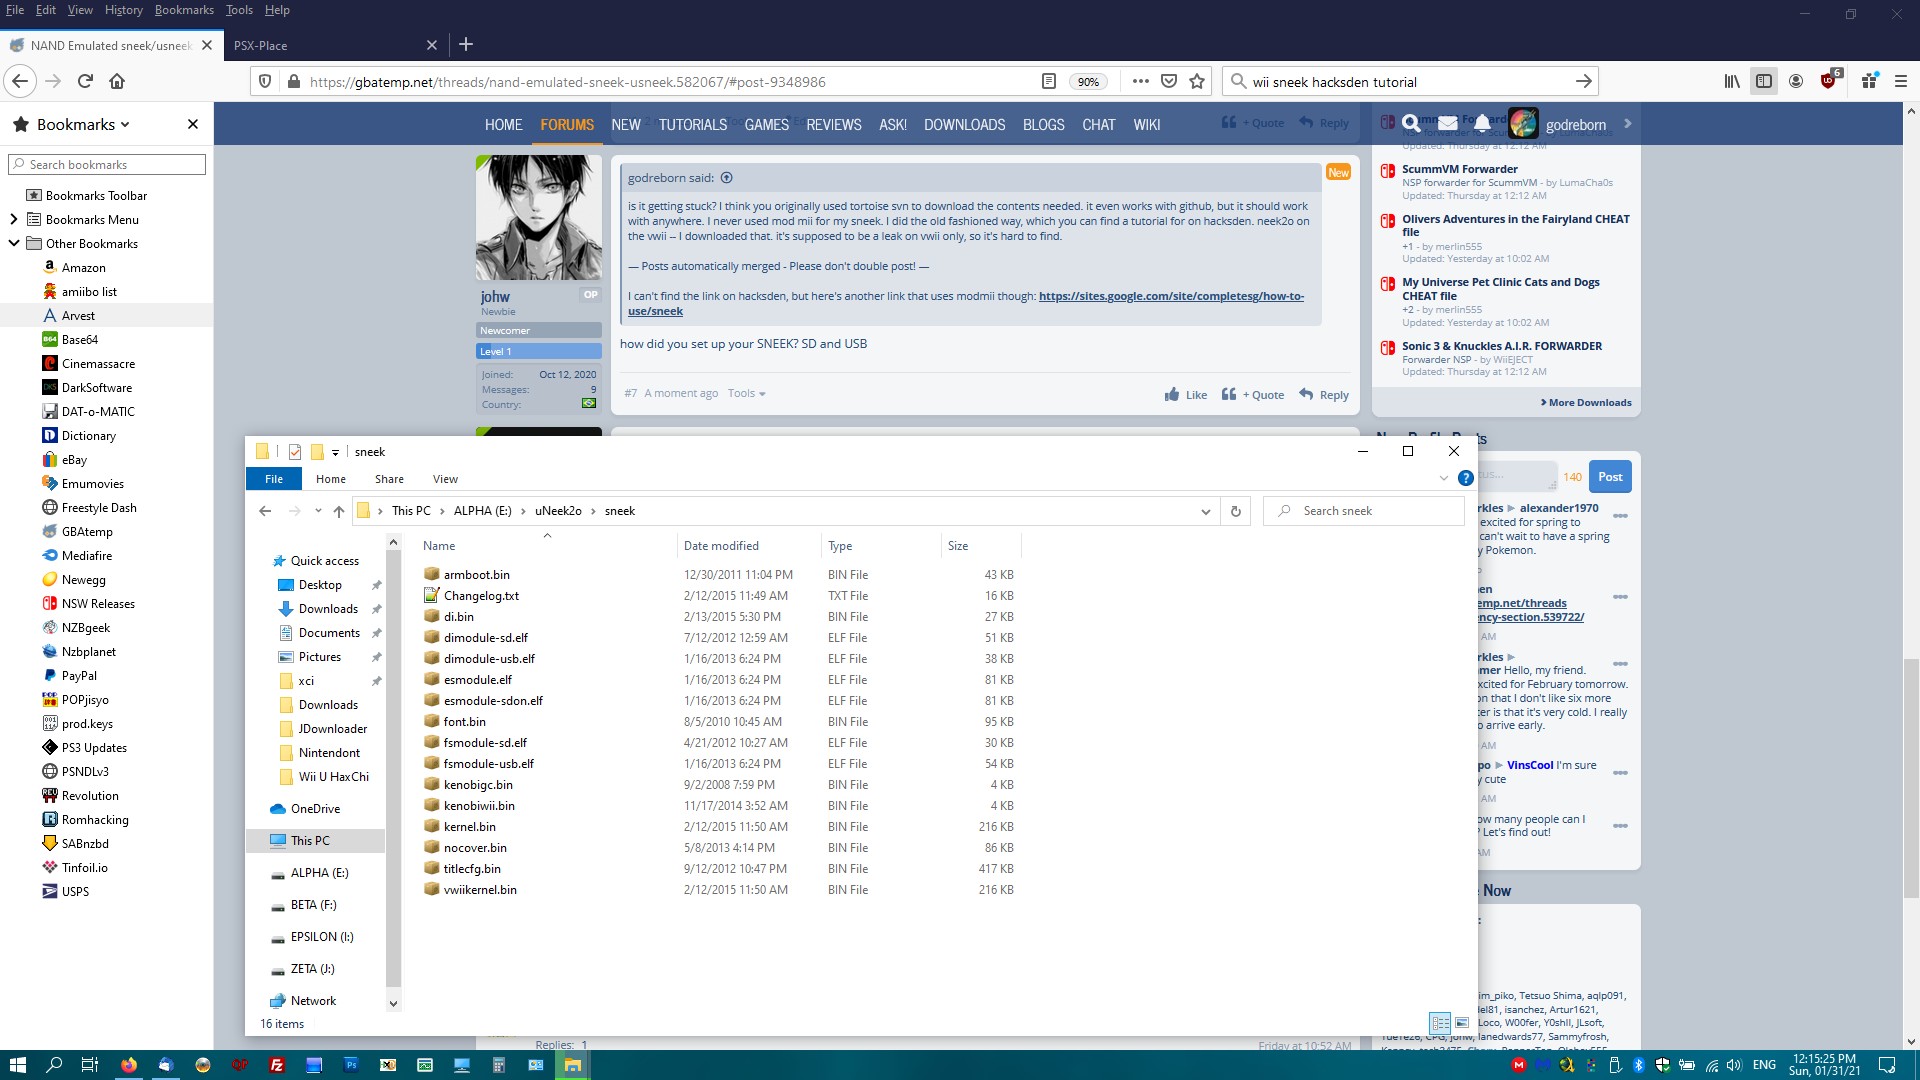Open Explorer help question mark
Viewport: 1920px width, 1080px height.
[x=1465, y=478]
